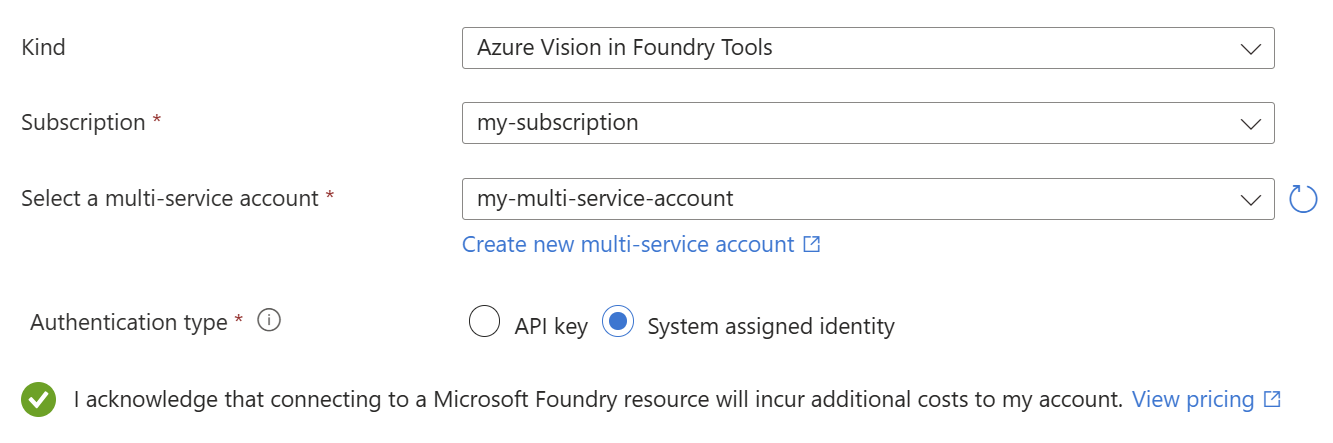Click the my-subscription combo box text
The width and height of the screenshot is (1333, 443).
[x=558, y=123]
